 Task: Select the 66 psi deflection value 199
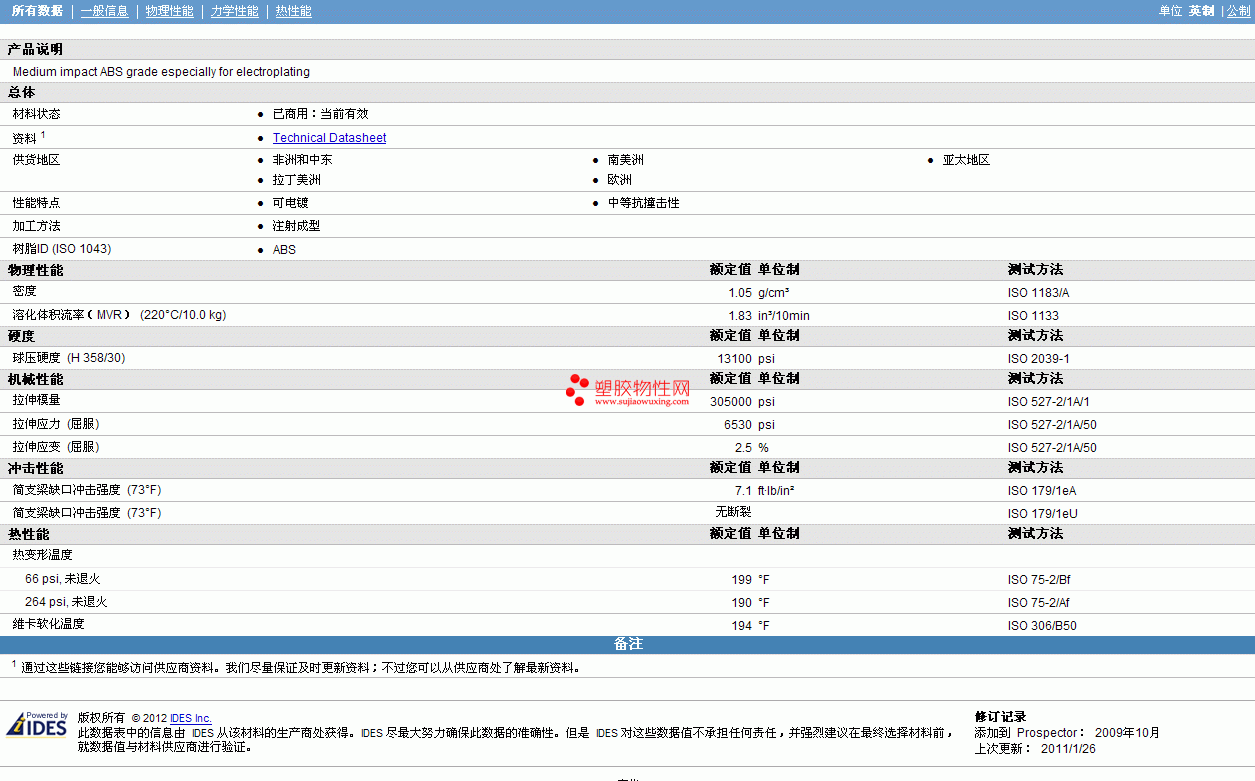tap(741, 580)
